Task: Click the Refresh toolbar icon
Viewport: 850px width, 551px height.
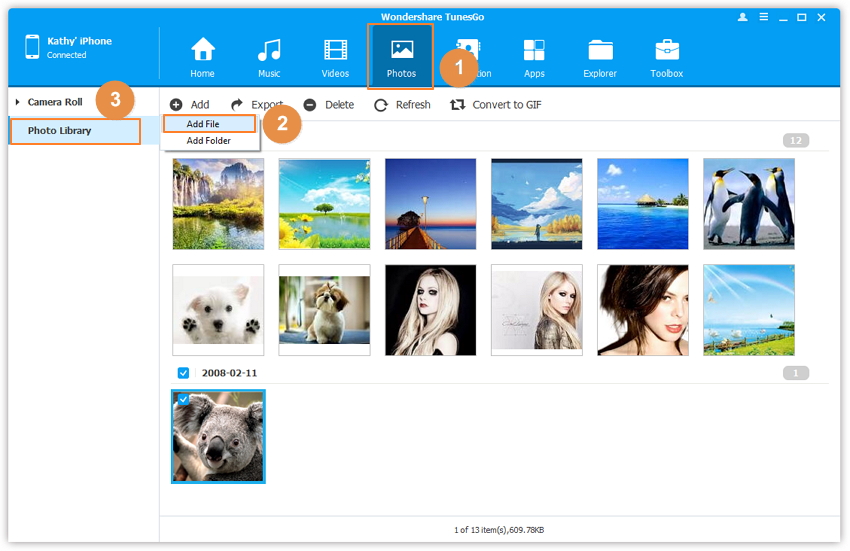Action: point(381,105)
